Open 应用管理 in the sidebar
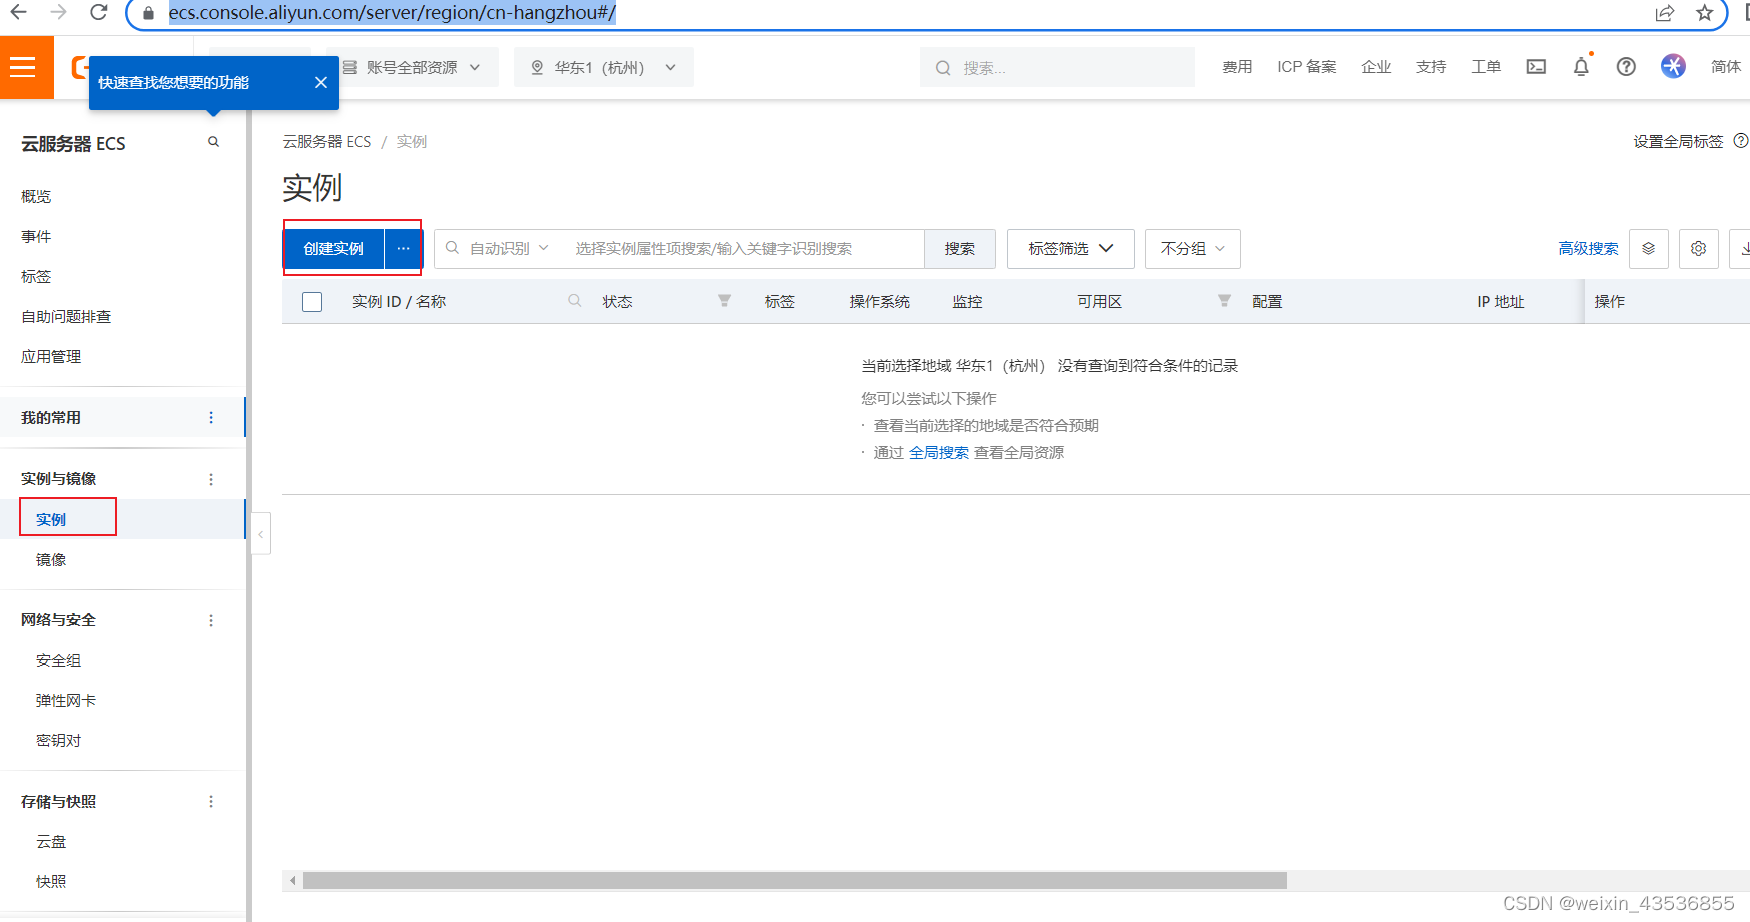This screenshot has width=1750, height=922. coord(51,356)
